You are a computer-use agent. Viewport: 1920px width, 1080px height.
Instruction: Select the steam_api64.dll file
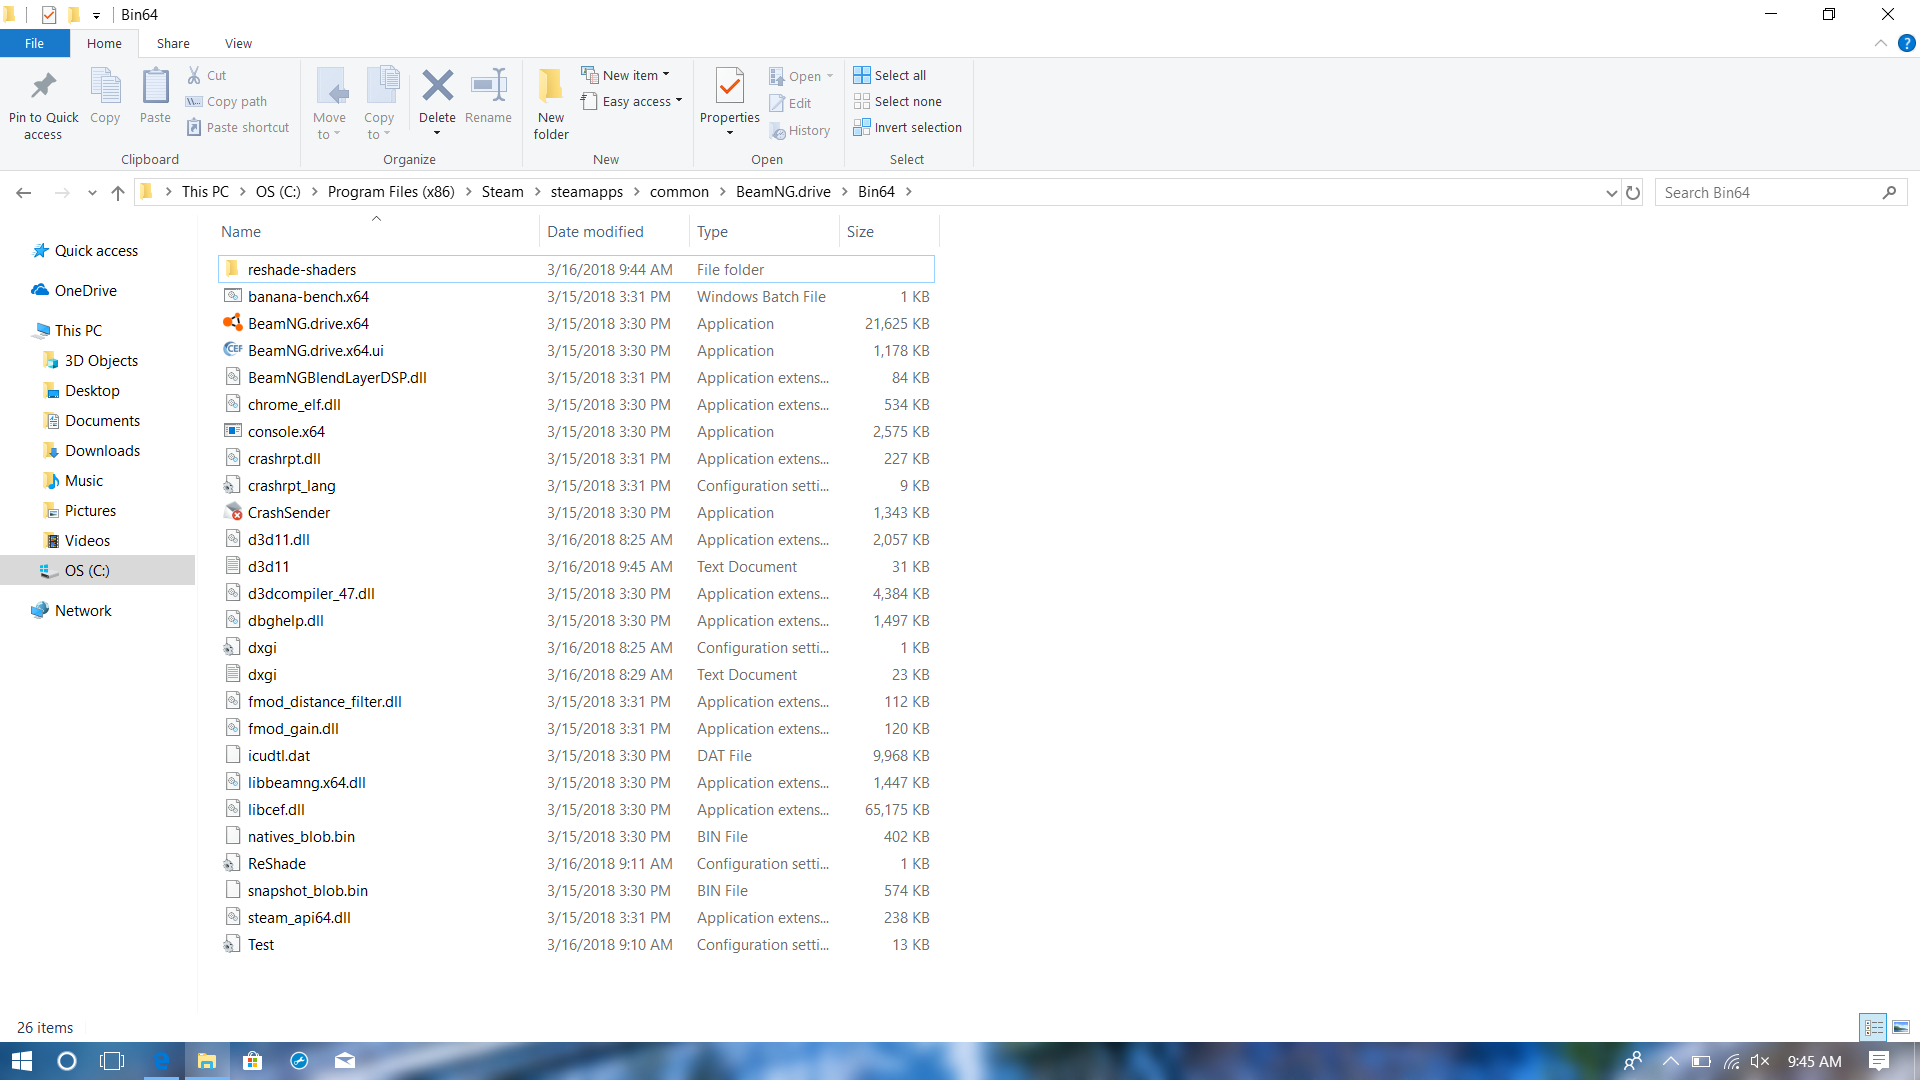tap(576, 917)
